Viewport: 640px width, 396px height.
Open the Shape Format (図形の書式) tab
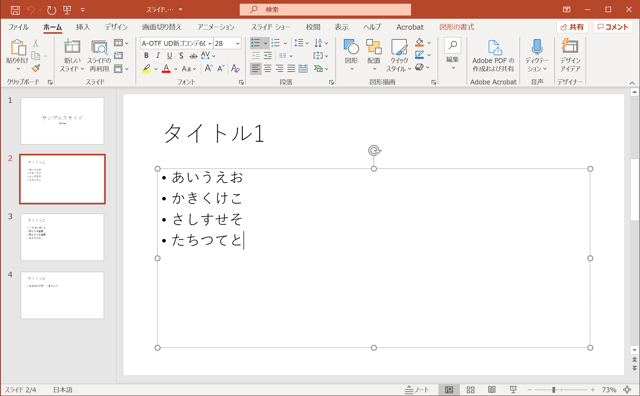click(x=457, y=27)
